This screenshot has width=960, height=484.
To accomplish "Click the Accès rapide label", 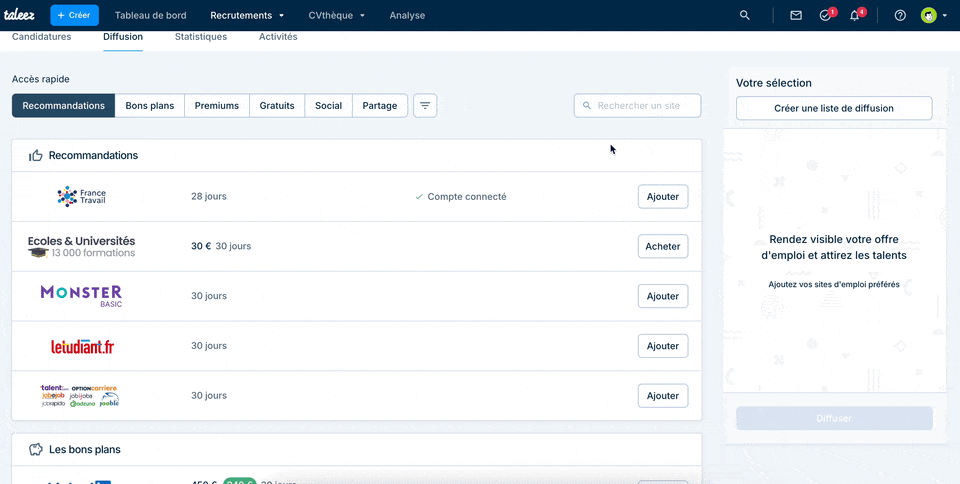I will (41, 79).
